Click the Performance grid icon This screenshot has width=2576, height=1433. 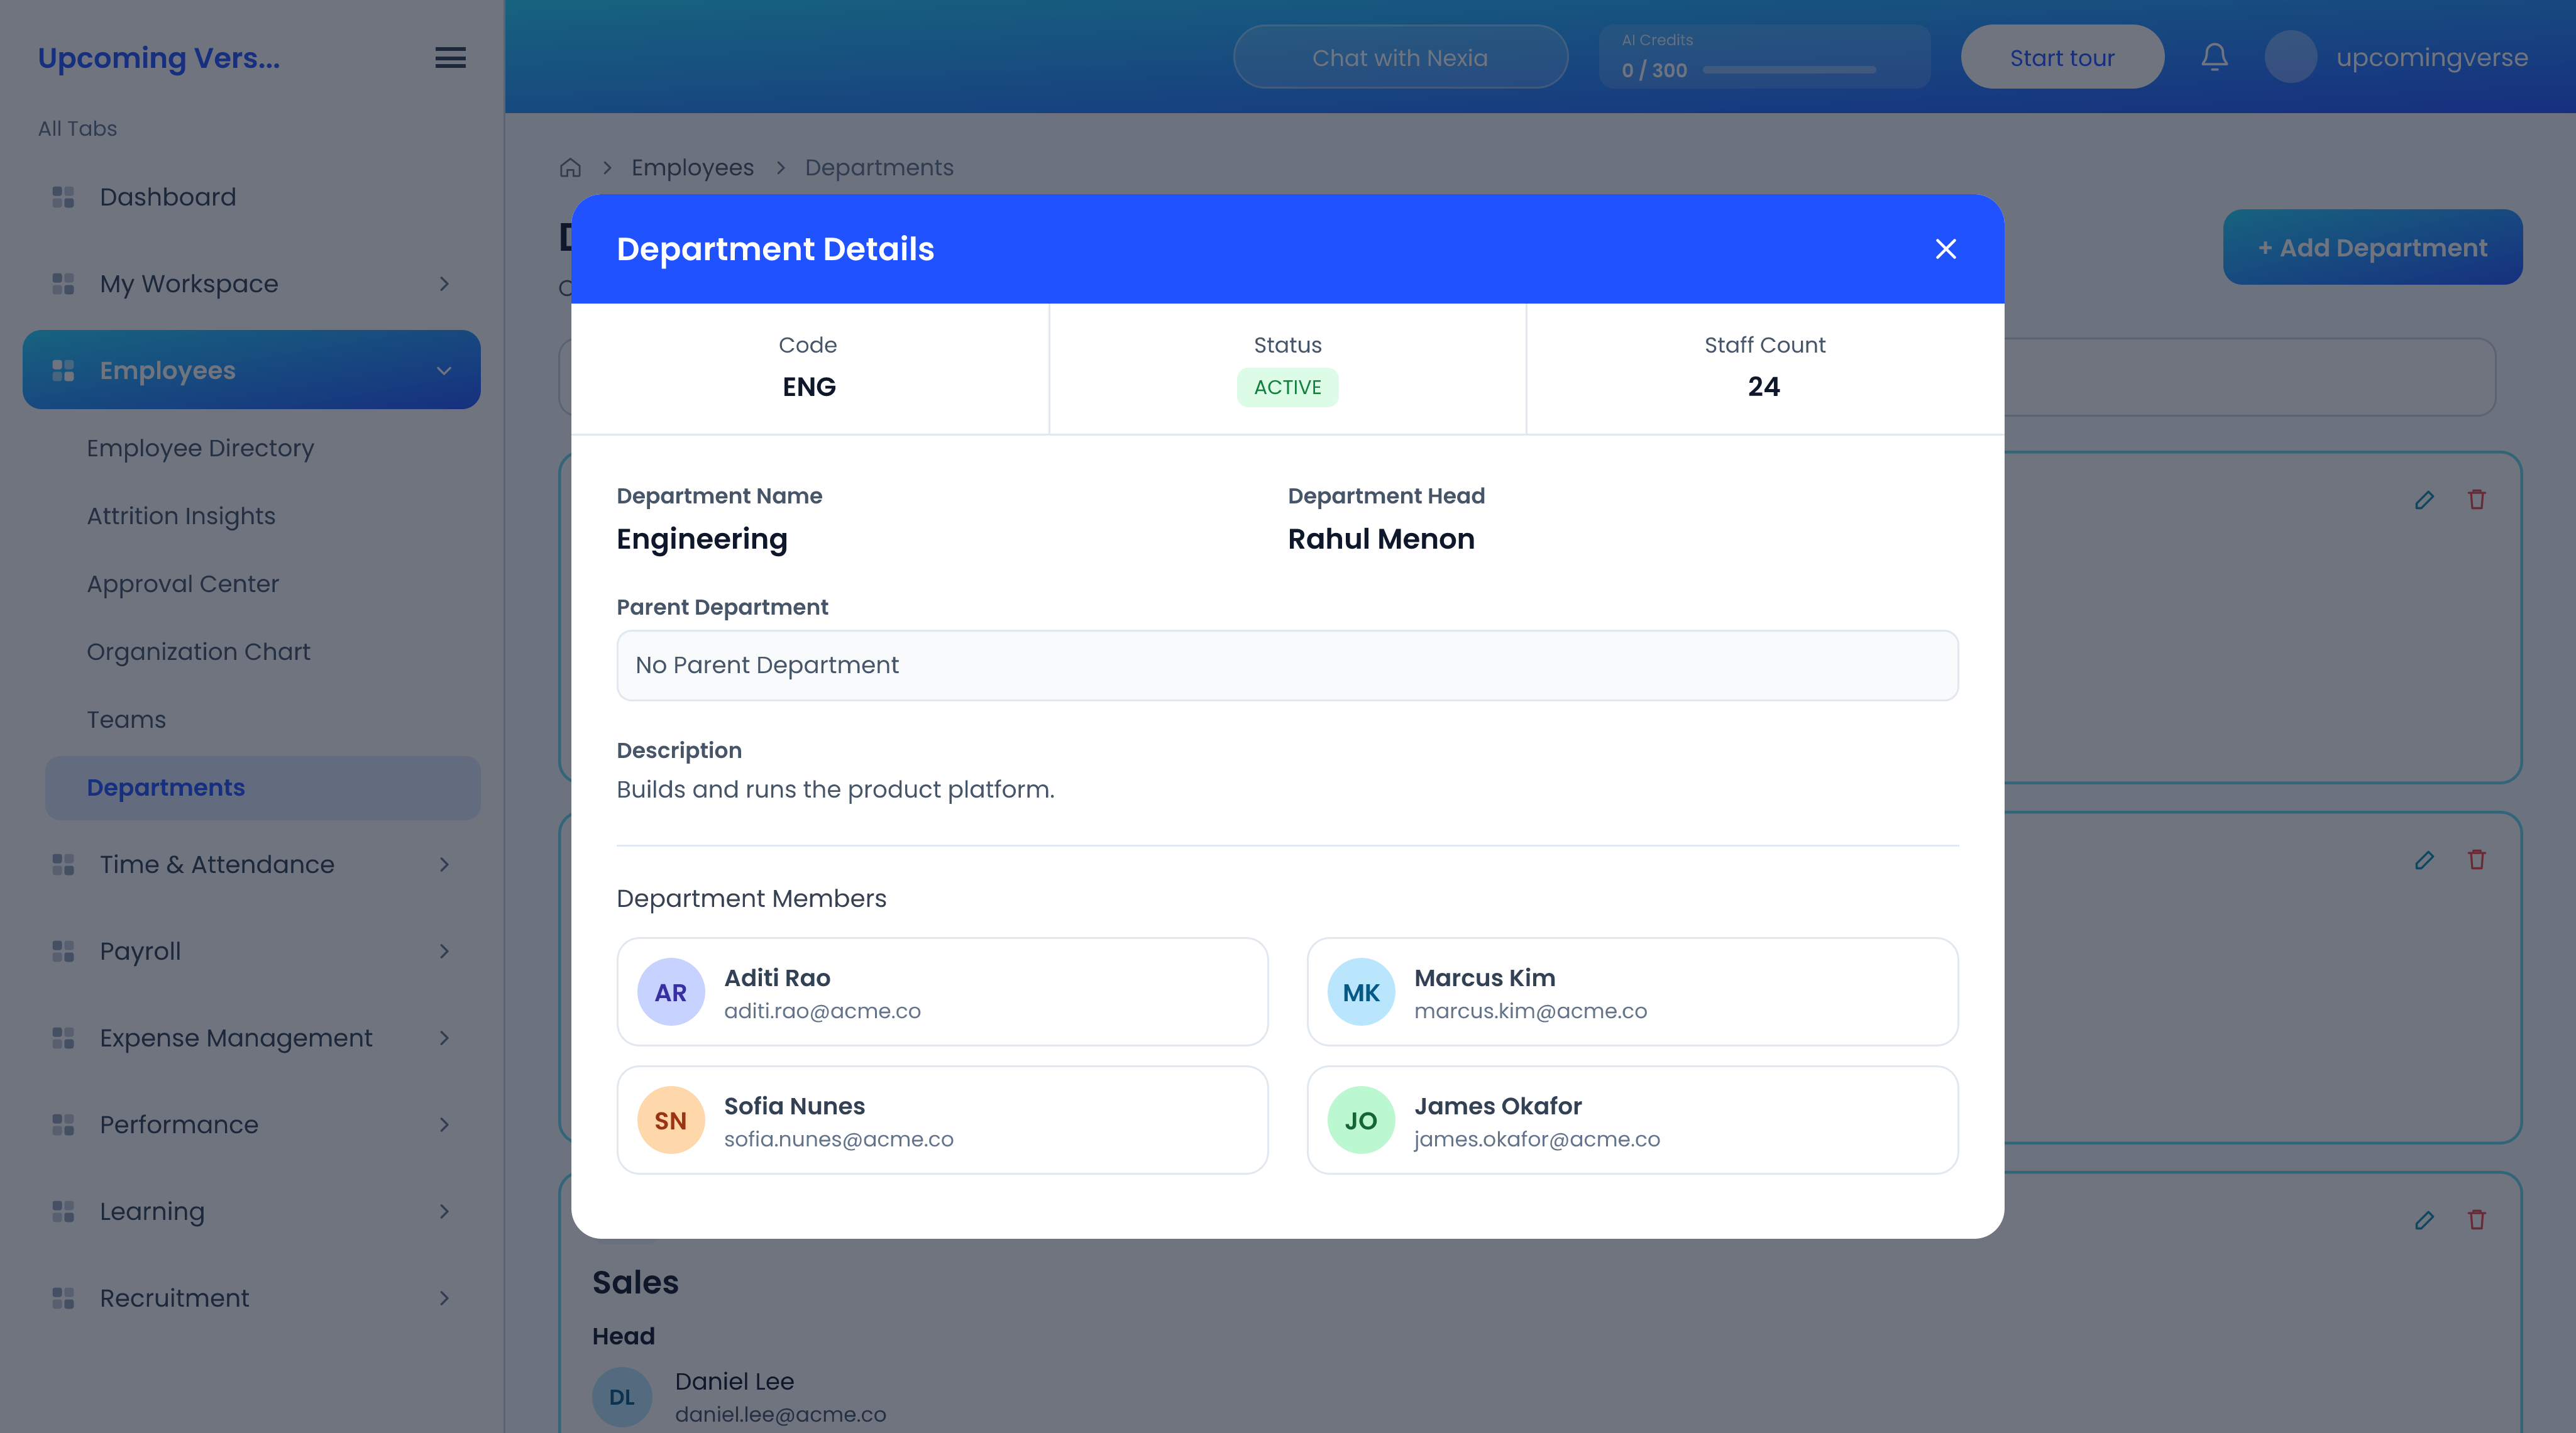click(x=63, y=1125)
